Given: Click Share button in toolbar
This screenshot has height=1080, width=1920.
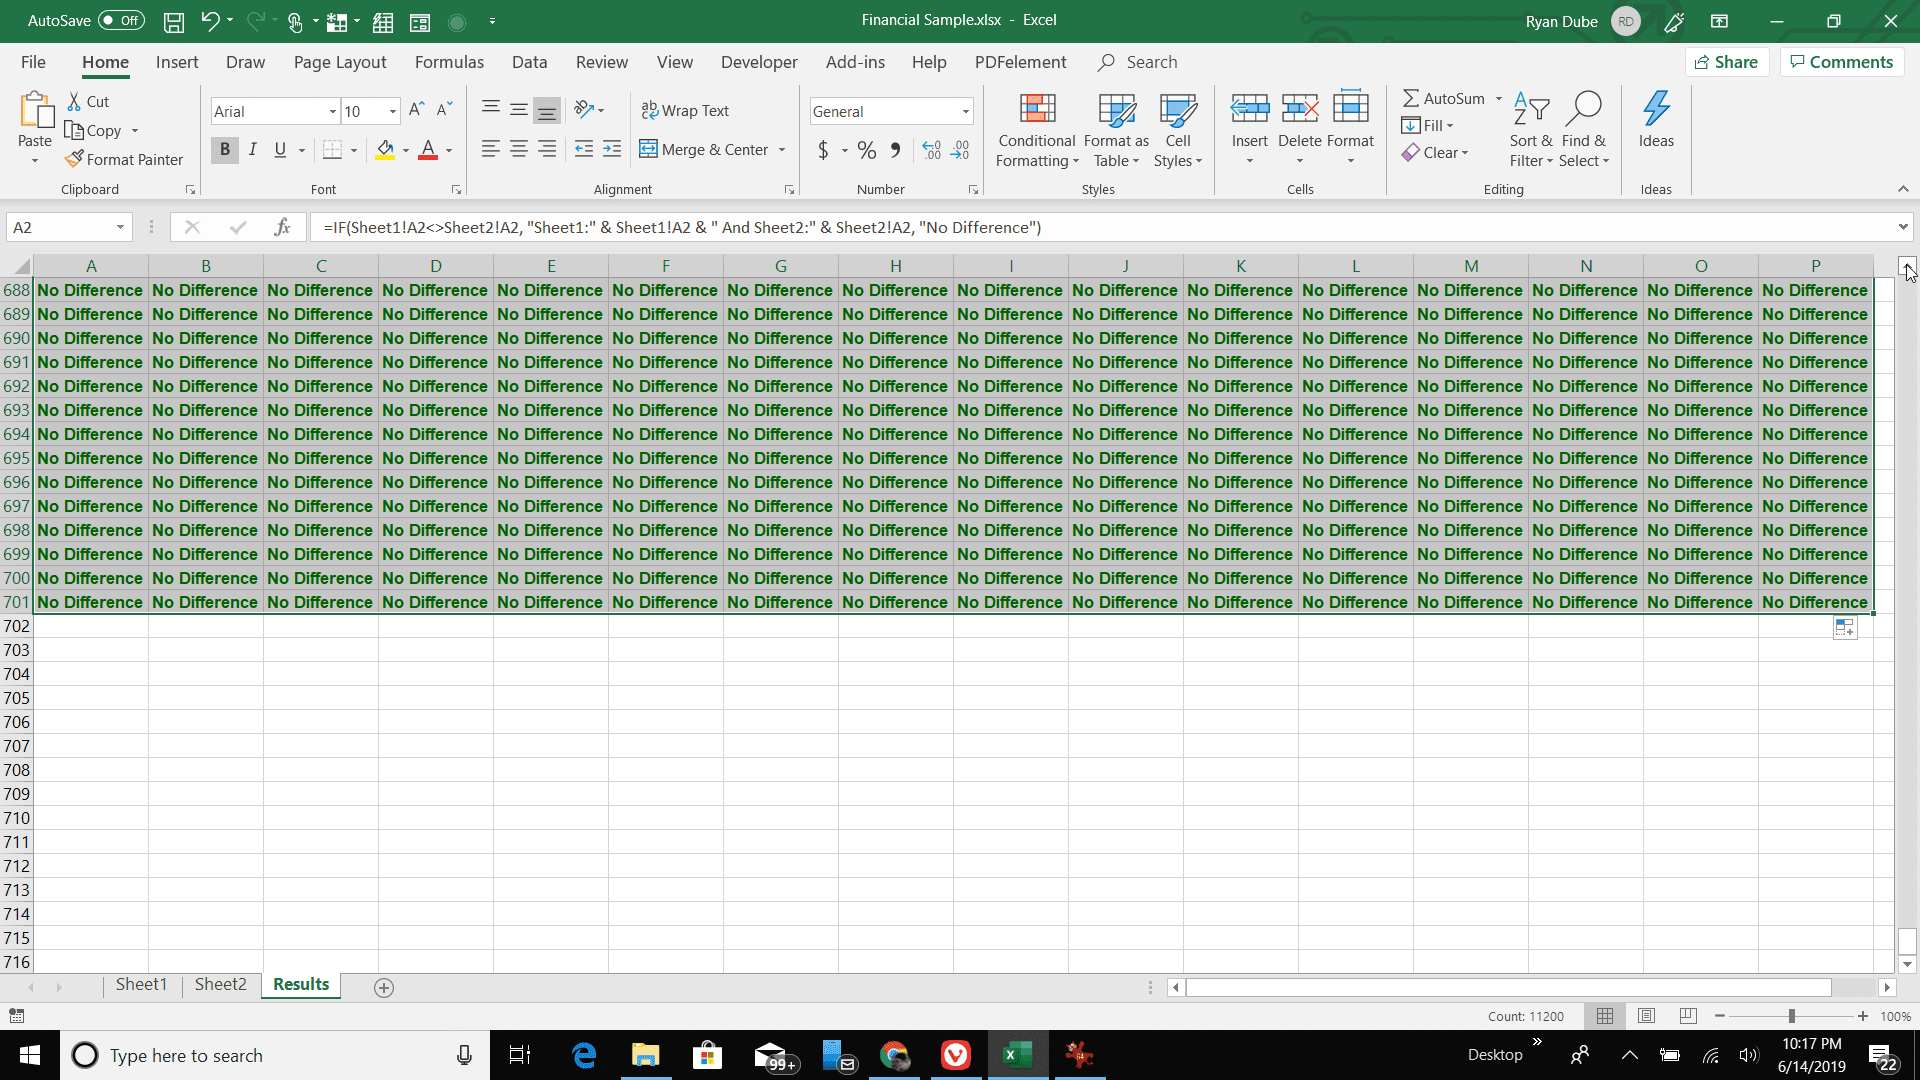Looking at the screenshot, I should (1729, 62).
